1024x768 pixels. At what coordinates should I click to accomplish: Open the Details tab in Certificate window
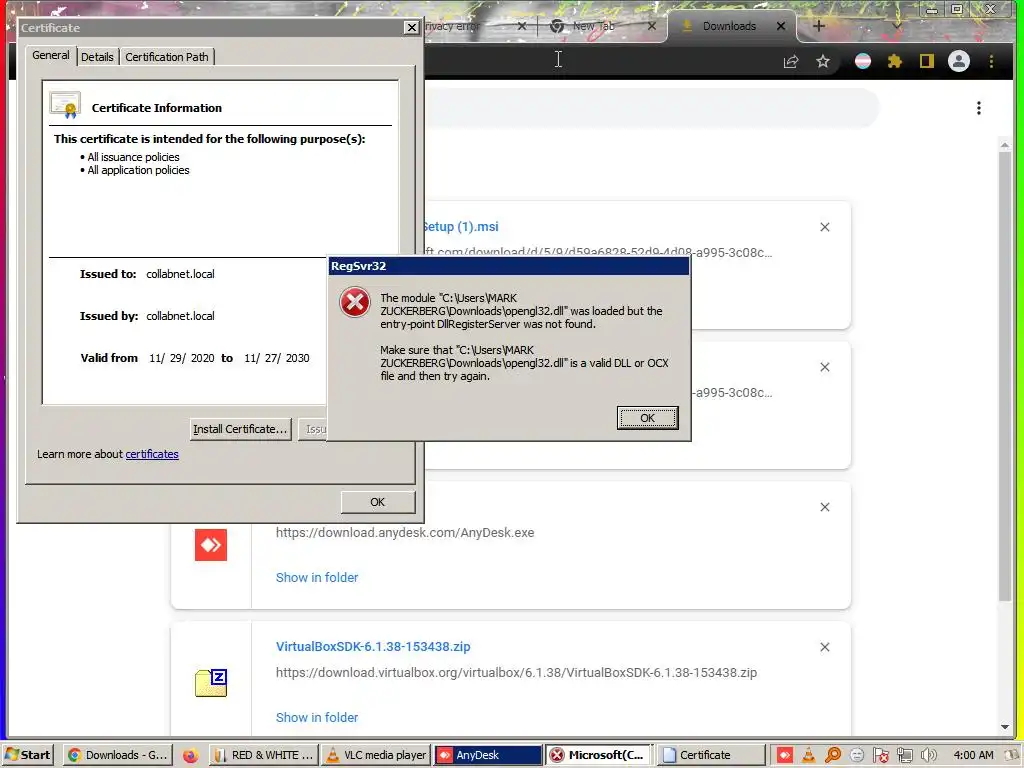[97, 57]
